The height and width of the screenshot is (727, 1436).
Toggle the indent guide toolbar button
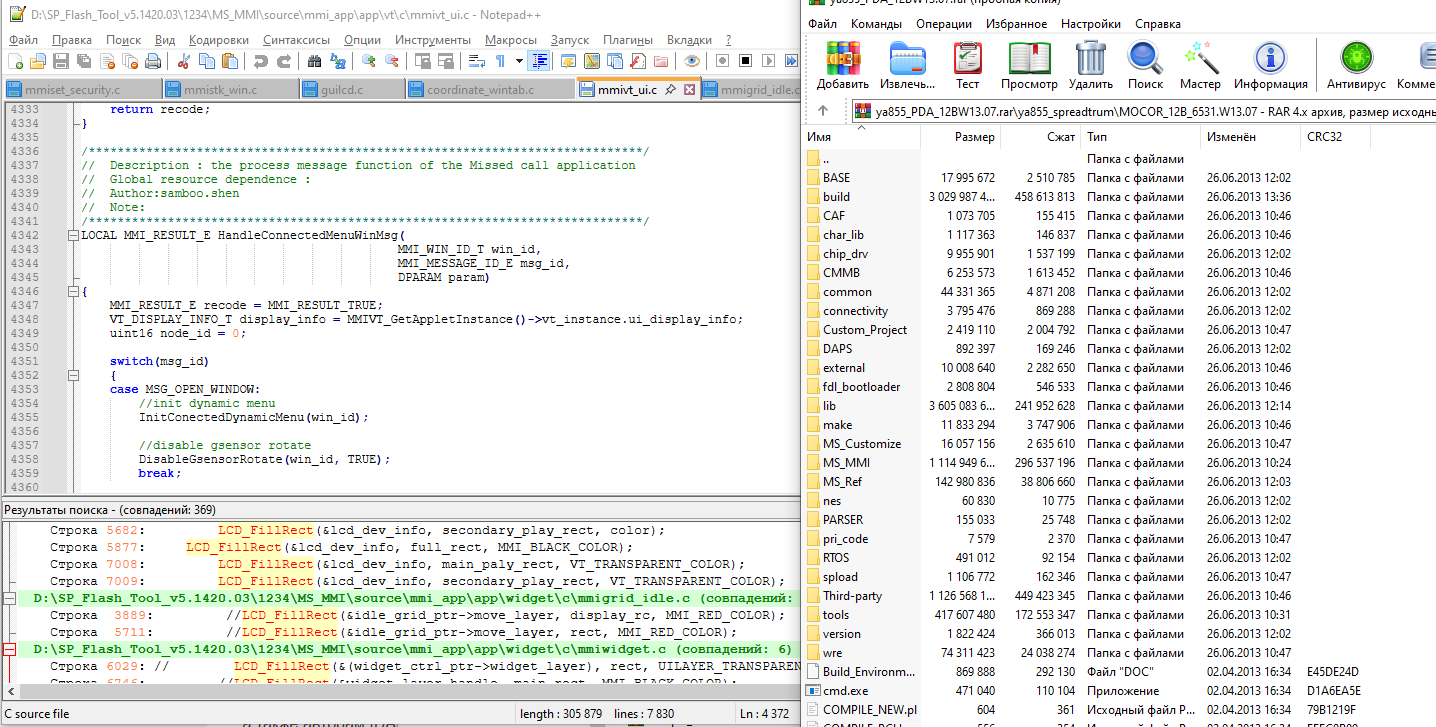tap(539, 61)
